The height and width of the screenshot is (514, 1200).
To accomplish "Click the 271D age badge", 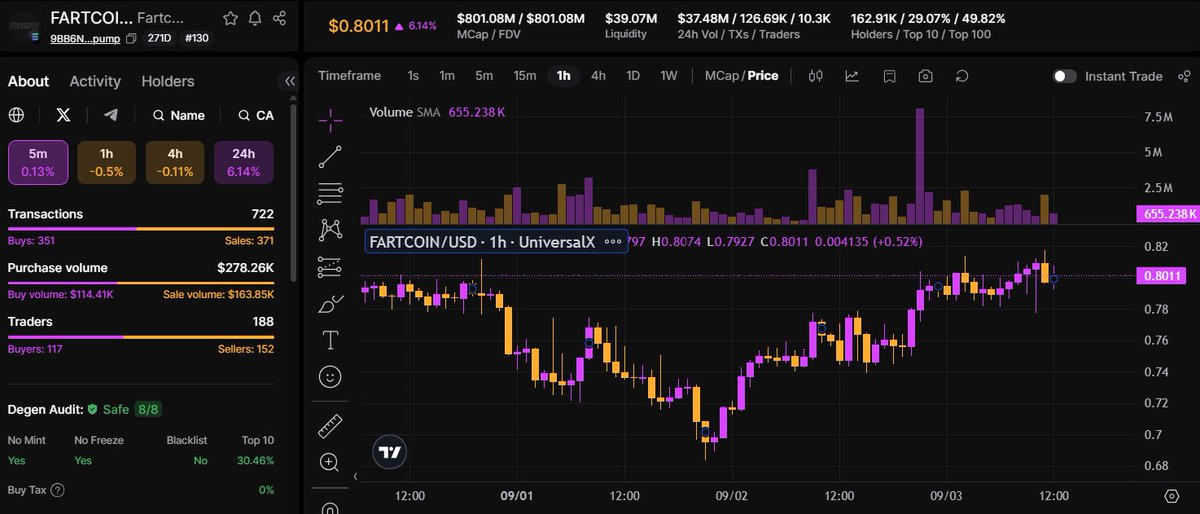I will [x=158, y=38].
